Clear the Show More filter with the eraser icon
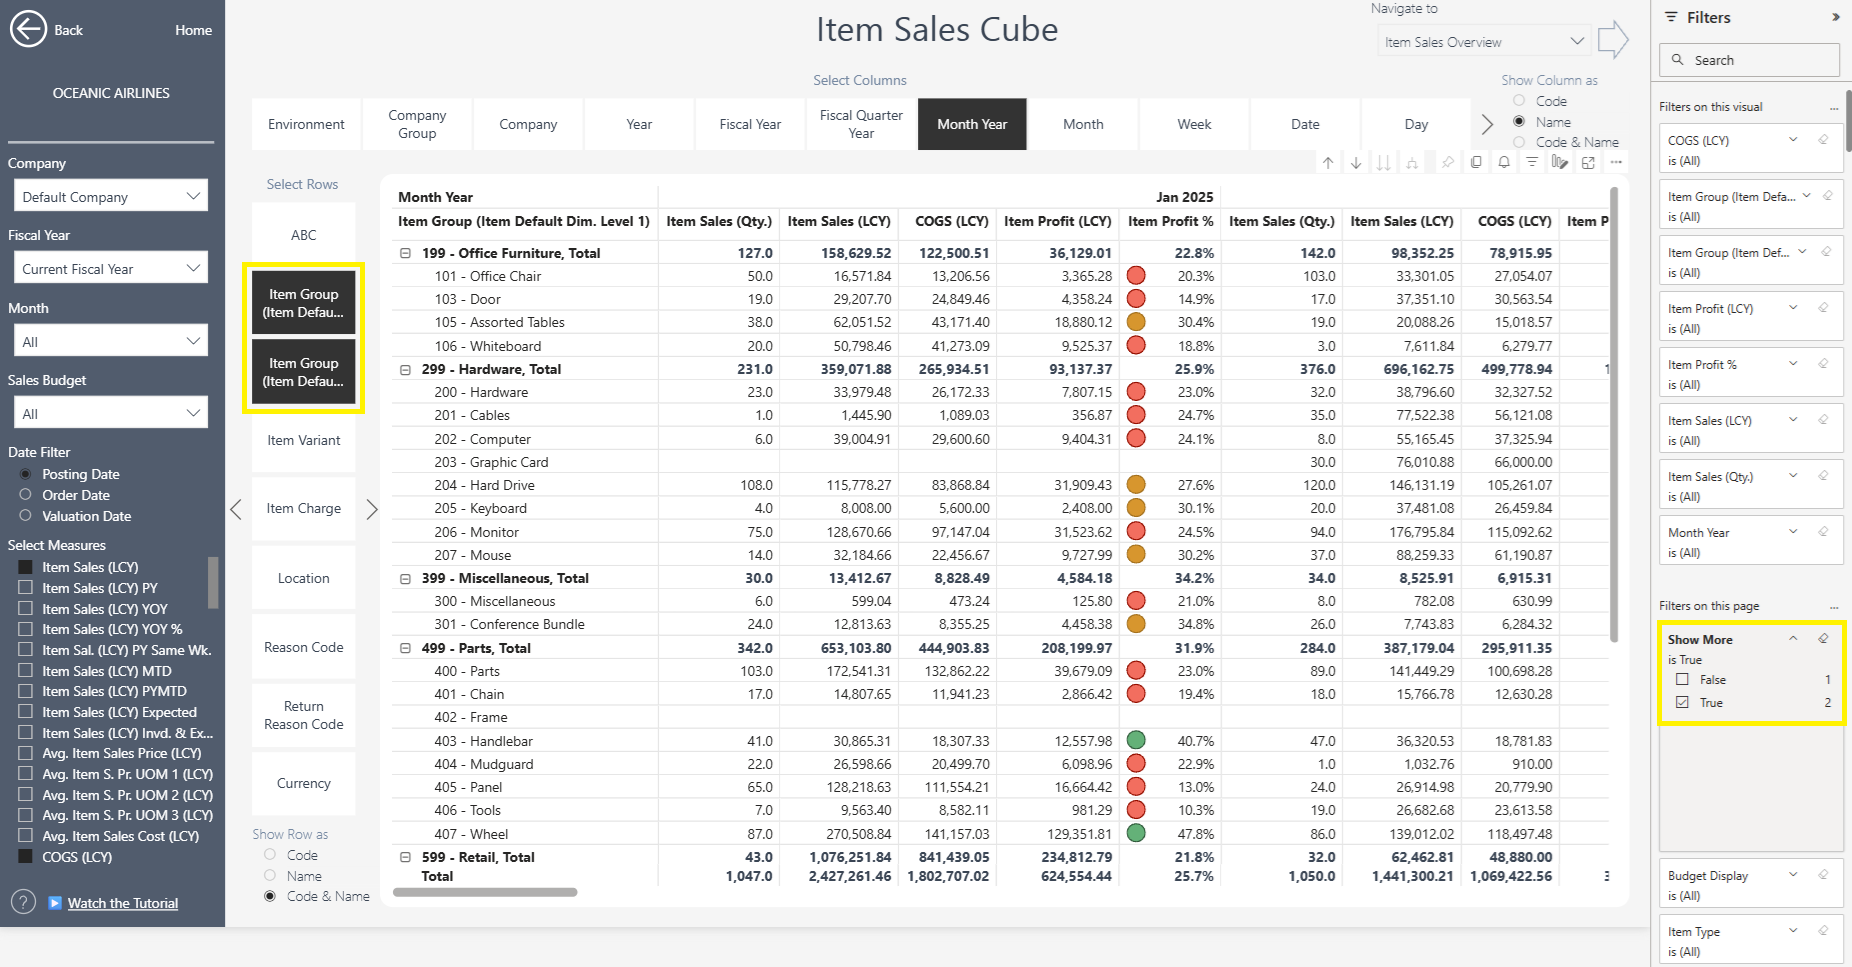1852x967 pixels. (1823, 639)
